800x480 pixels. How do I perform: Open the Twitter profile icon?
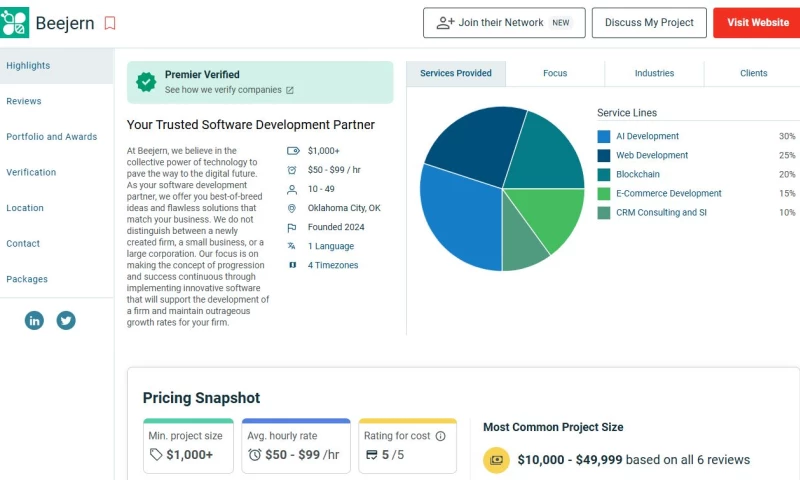(x=66, y=321)
